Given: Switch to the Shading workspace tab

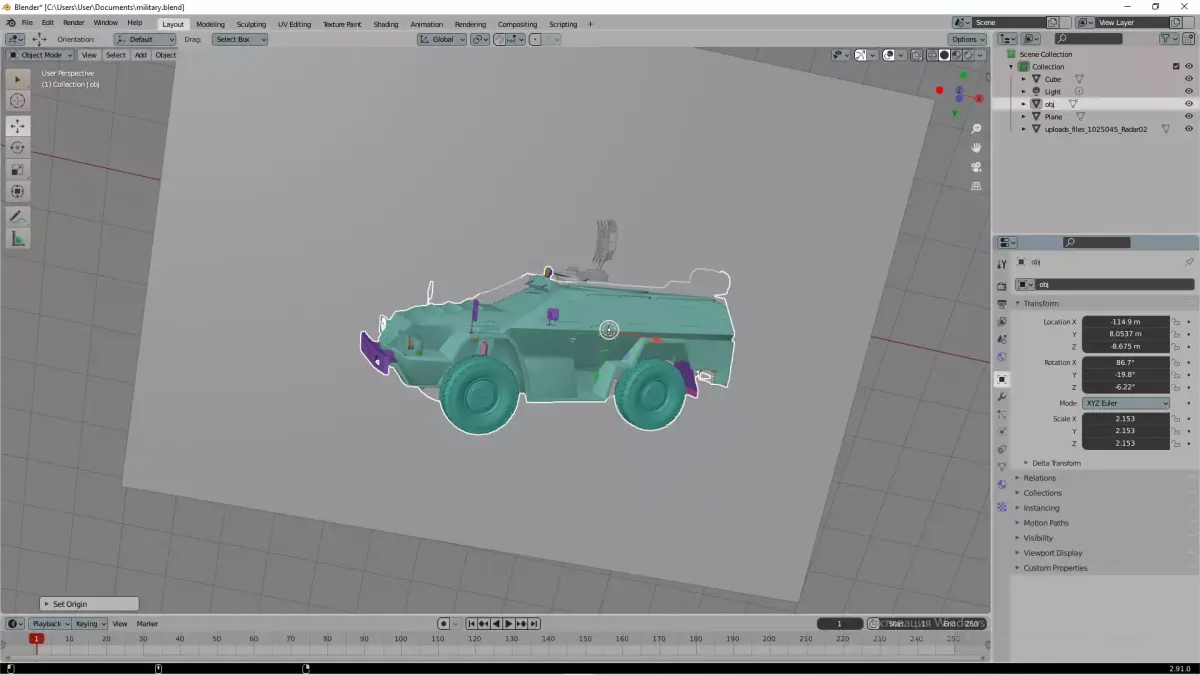Looking at the screenshot, I should tap(385, 24).
